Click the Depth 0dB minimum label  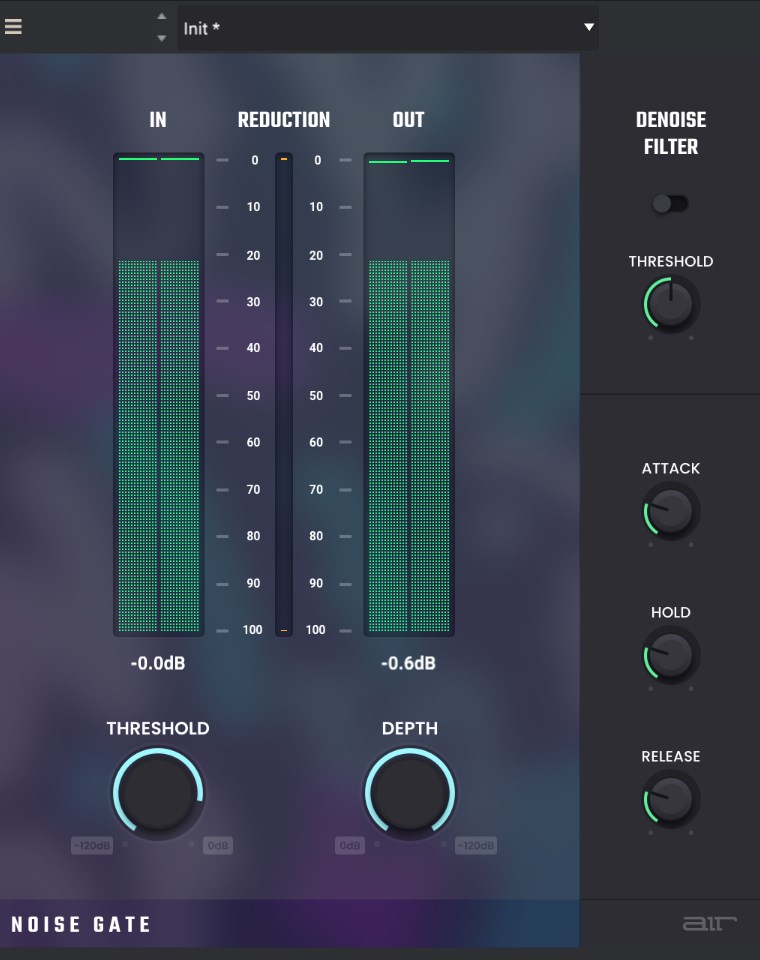(350, 846)
